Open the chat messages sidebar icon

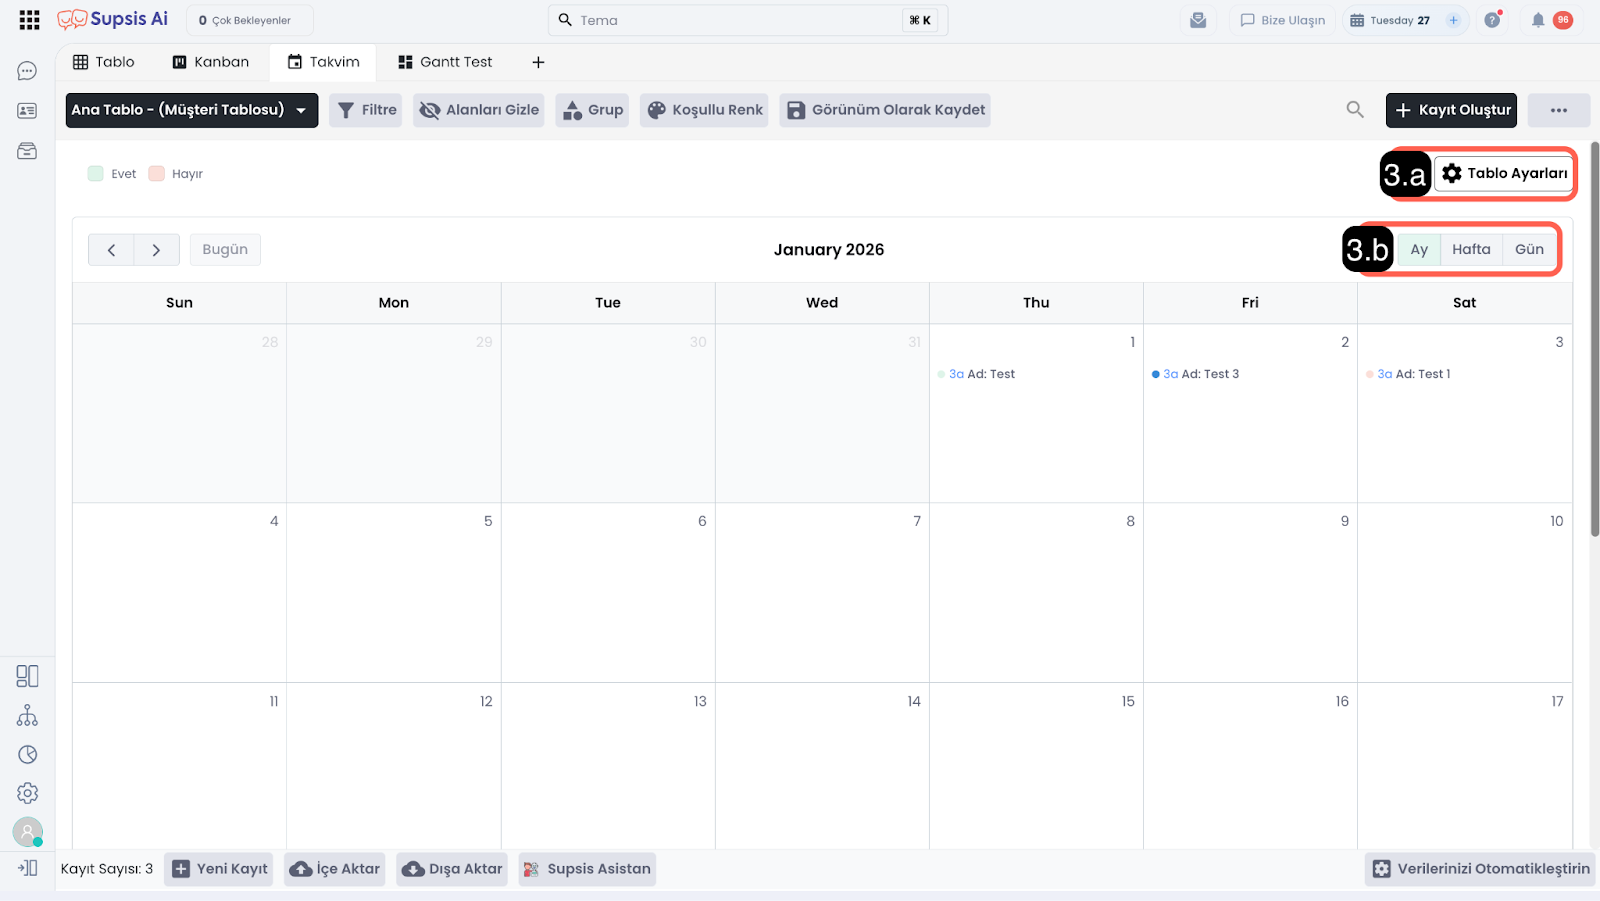click(27, 71)
